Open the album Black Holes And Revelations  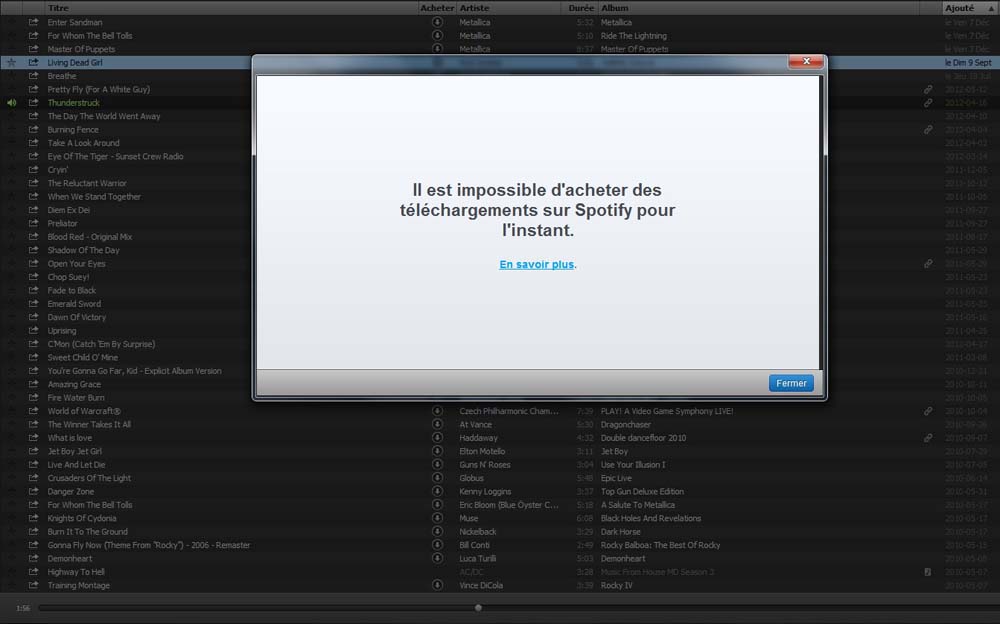(x=651, y=518)
